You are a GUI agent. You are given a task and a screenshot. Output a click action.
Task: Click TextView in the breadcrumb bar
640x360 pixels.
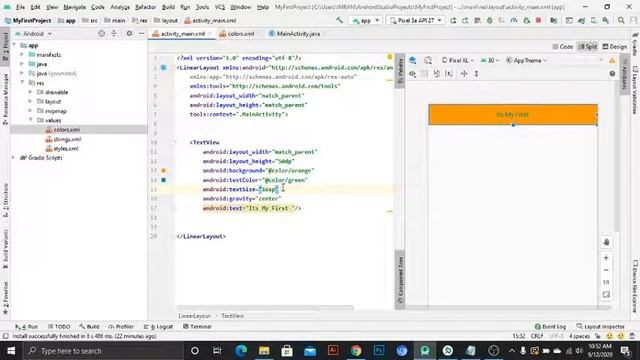click(232, 316)
